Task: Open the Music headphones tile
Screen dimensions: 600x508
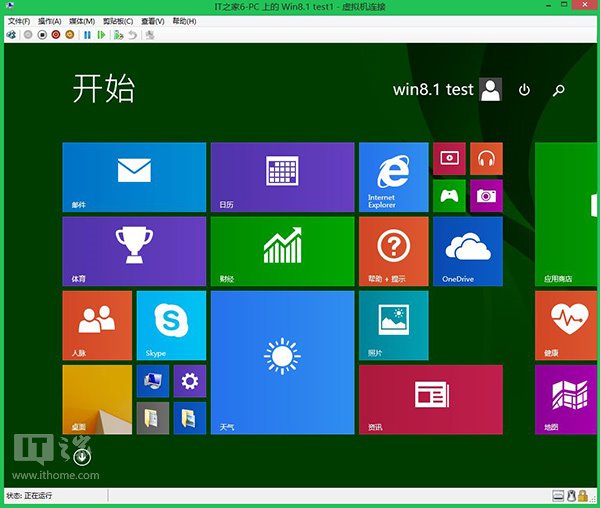Action: tap(486, 158)
